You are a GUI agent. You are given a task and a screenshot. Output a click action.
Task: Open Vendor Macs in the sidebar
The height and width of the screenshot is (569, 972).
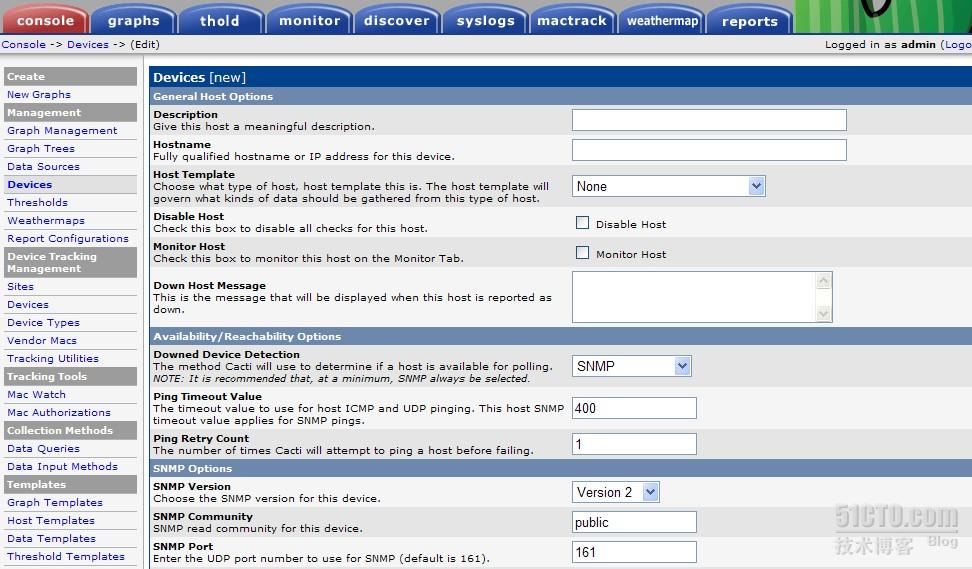(42, 340)
